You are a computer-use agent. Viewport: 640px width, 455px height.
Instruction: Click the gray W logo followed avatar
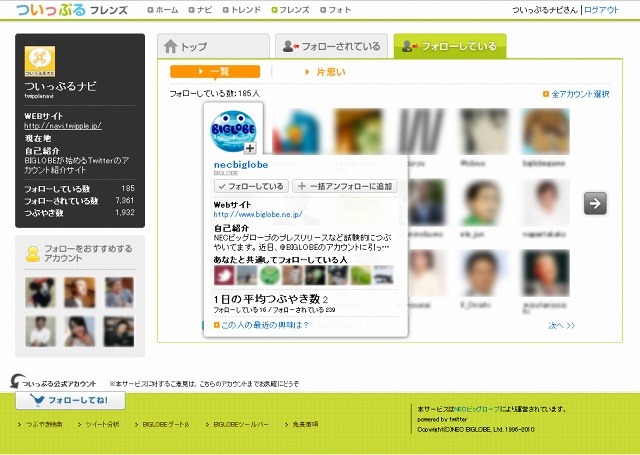(x=421, y=131)
